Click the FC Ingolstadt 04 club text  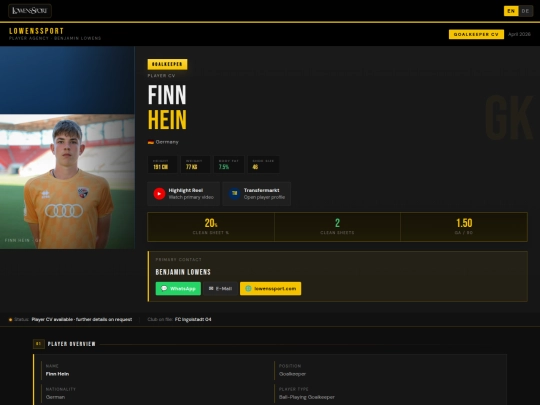pos(193,320)
